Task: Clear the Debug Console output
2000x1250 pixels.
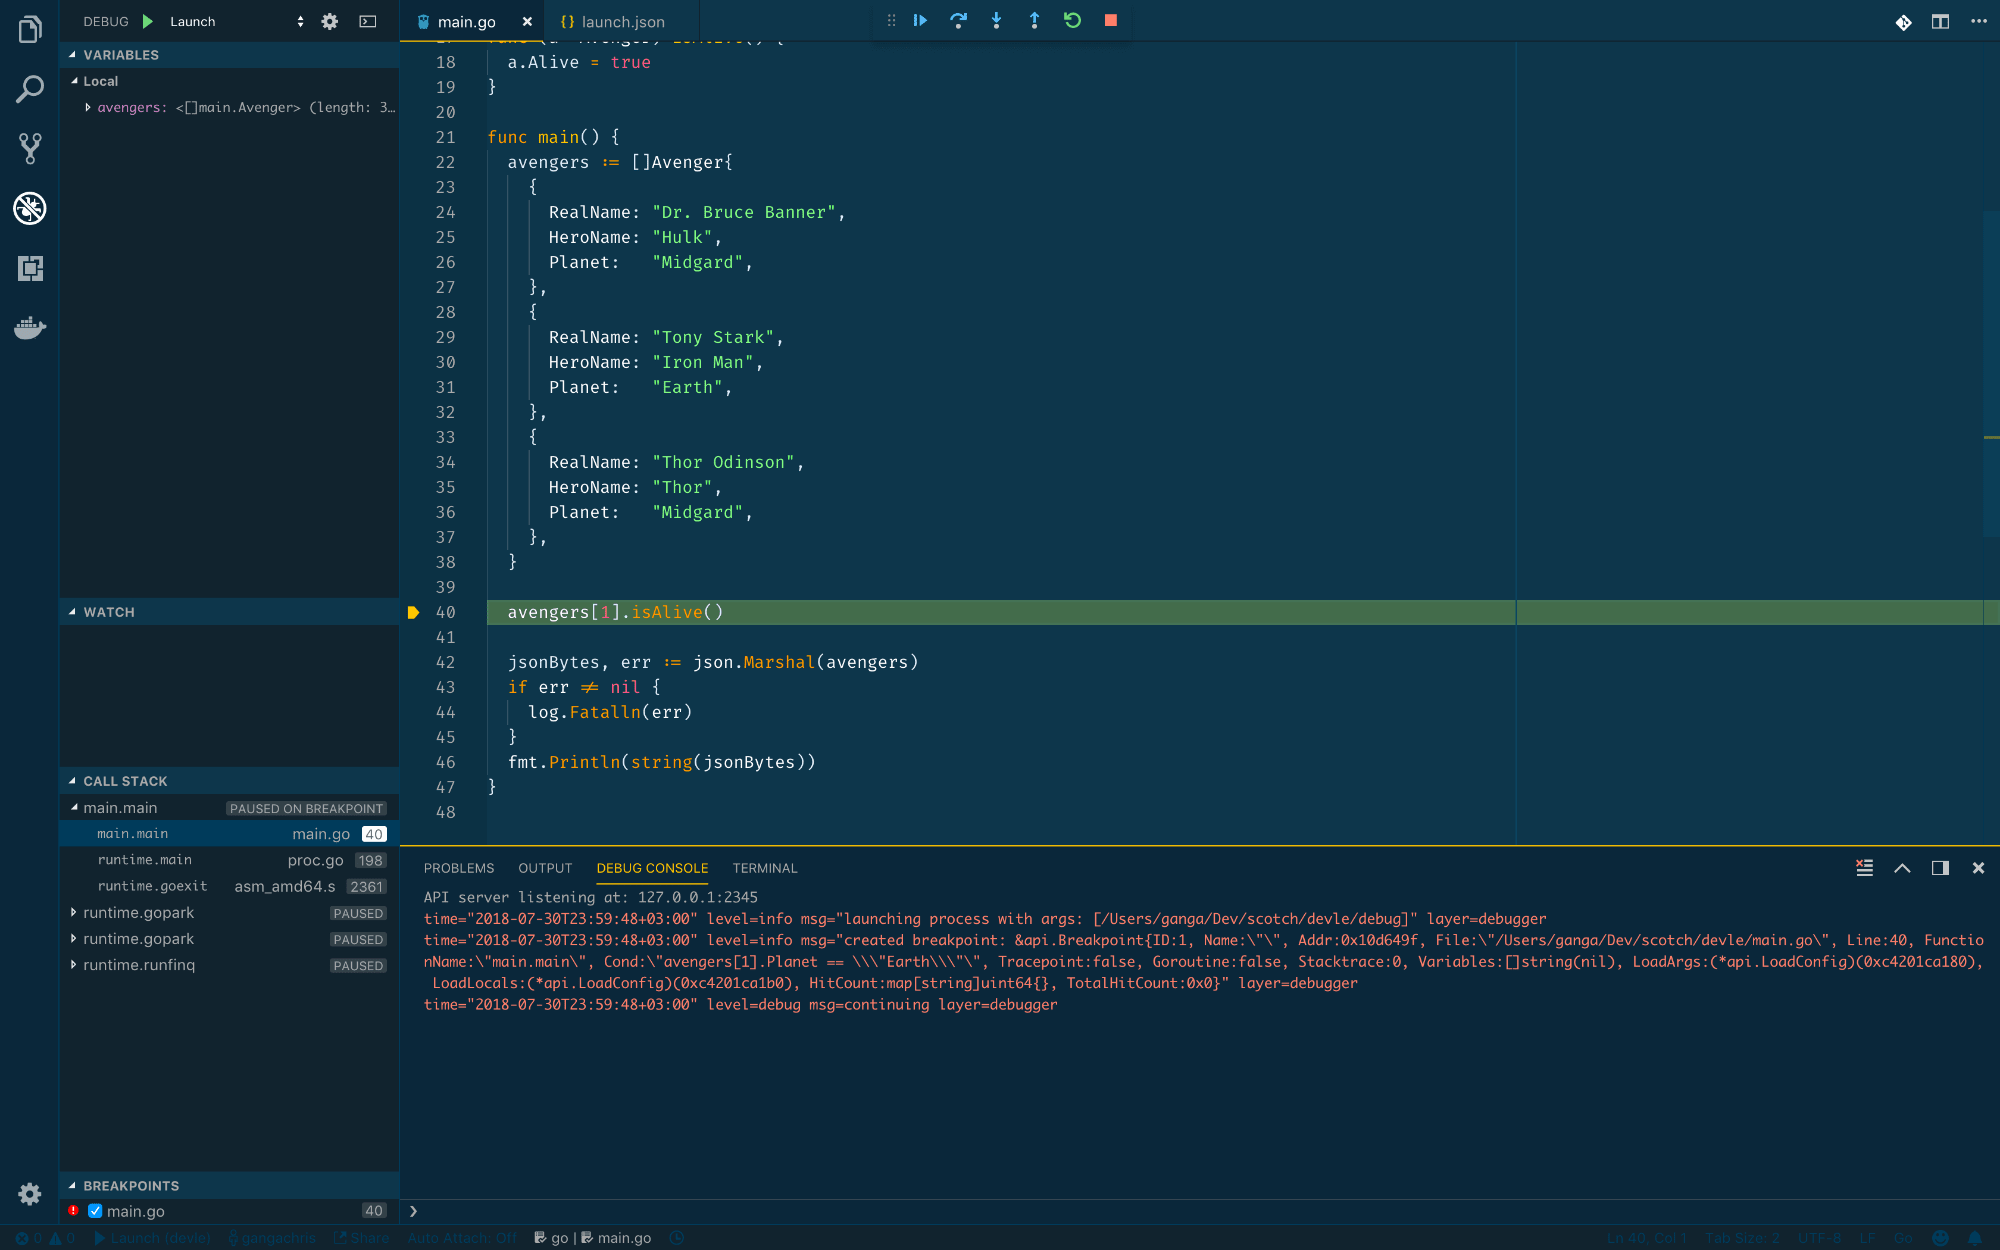Action: (x=1863, y=868)
